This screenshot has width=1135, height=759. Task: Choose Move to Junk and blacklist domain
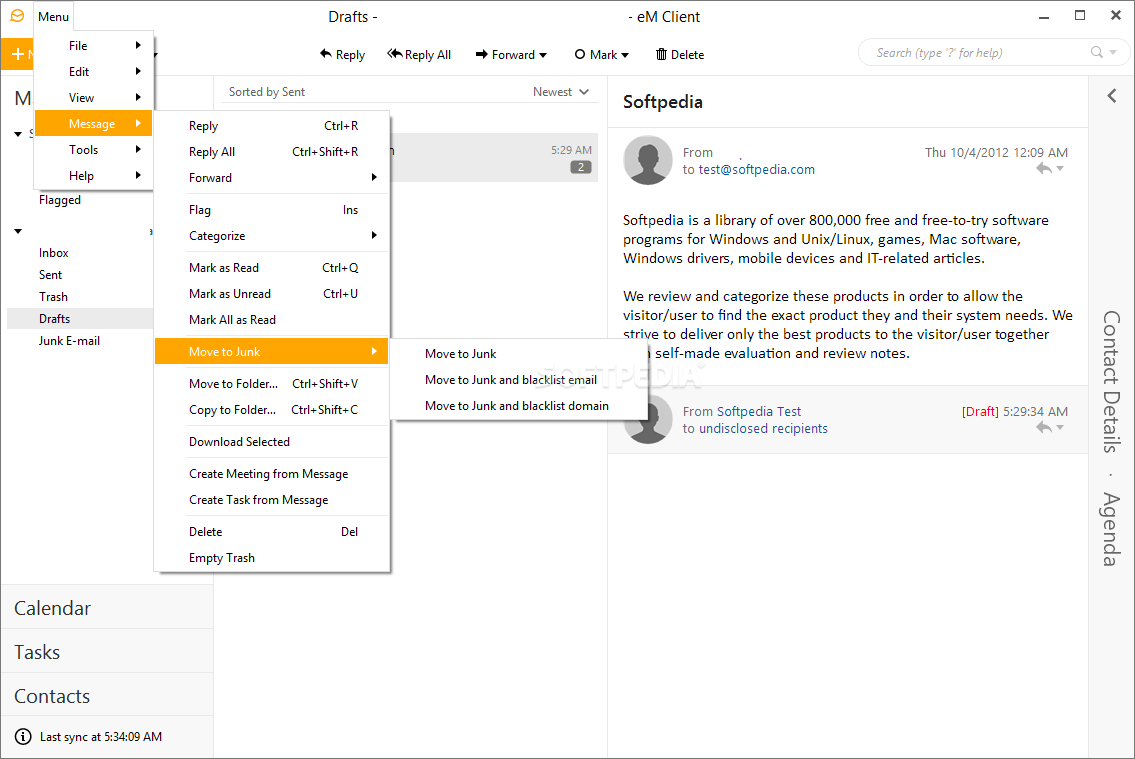click(x=518, y=406)
